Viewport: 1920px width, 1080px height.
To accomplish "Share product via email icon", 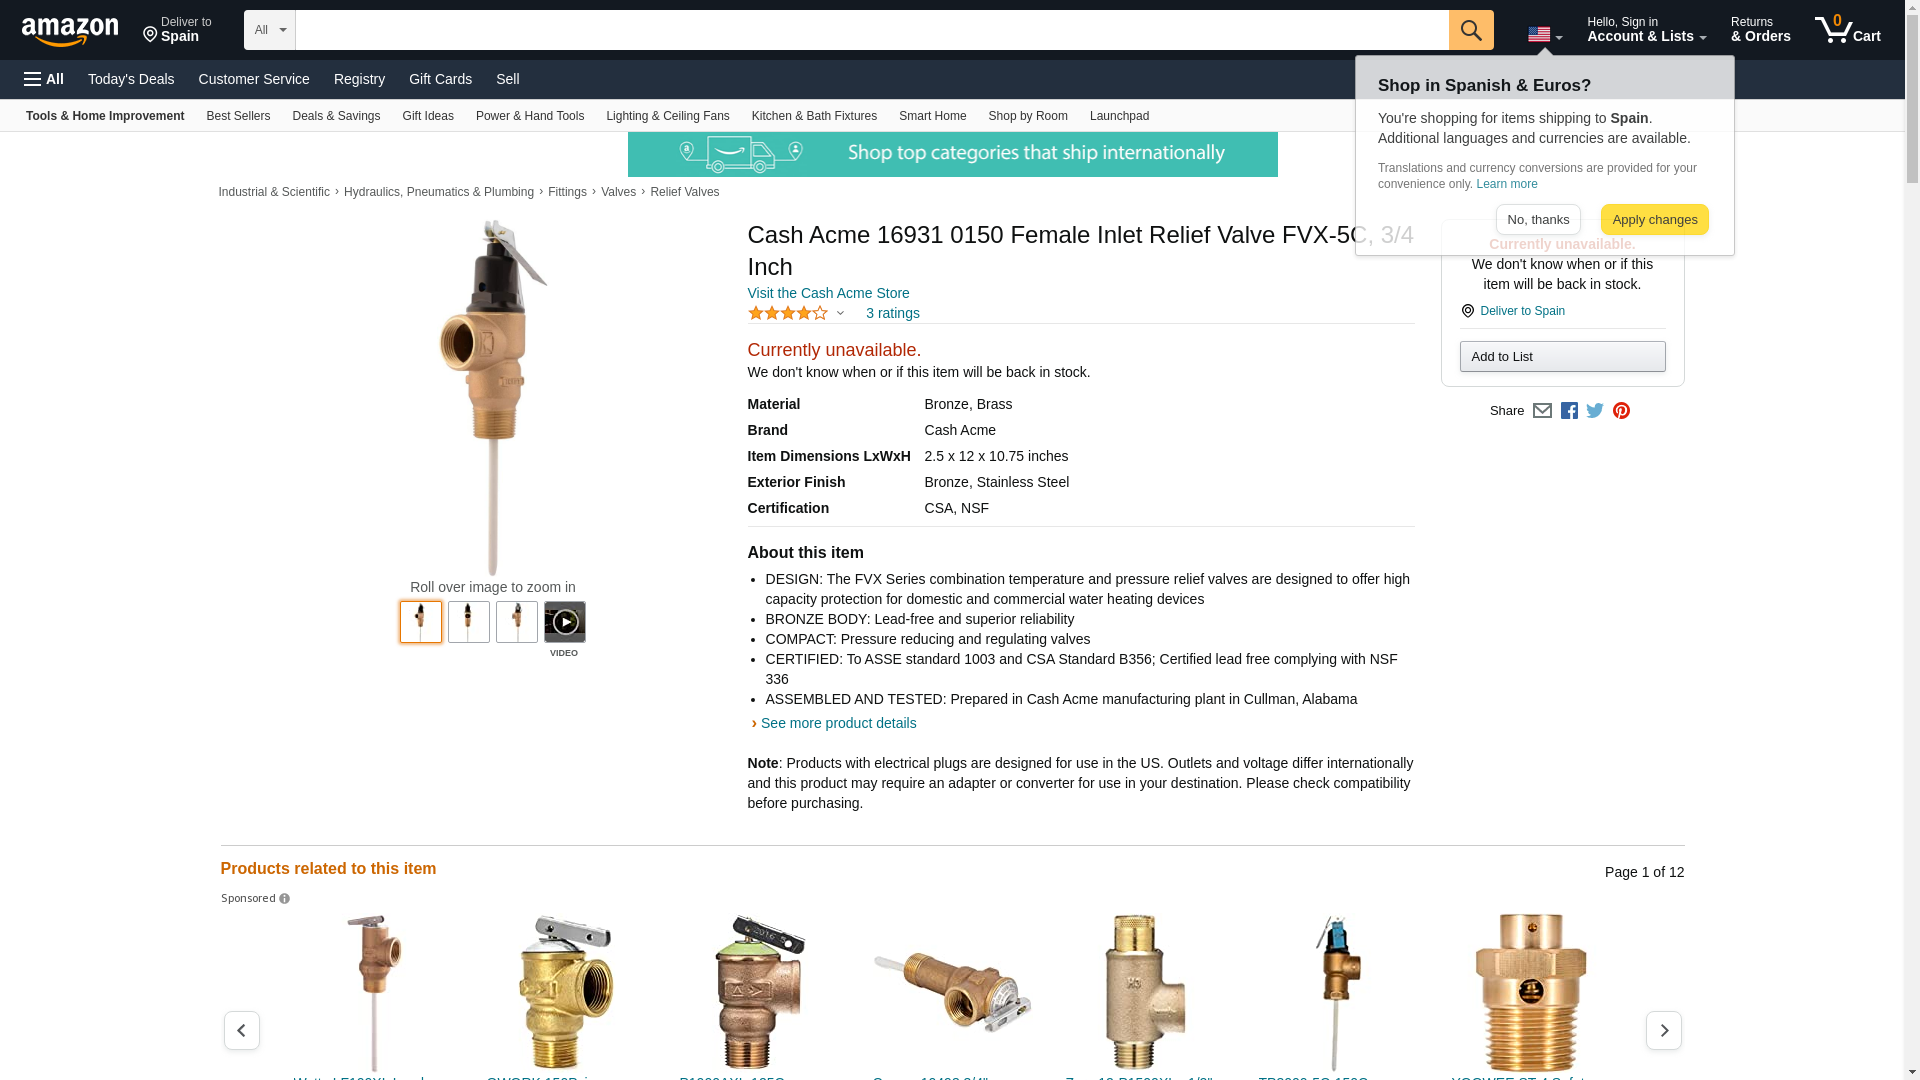I will [1542, 411].
